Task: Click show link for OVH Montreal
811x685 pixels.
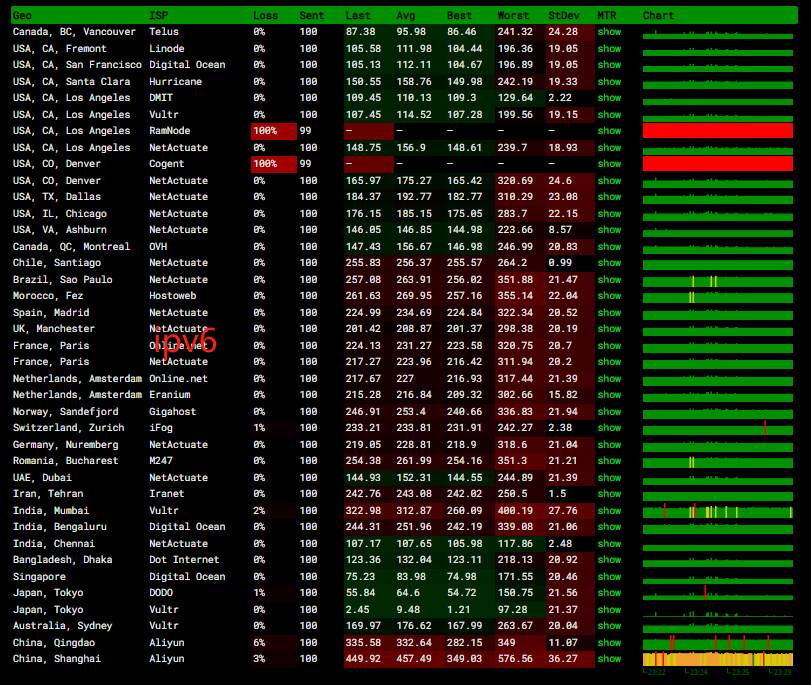Action: [609, 247]
